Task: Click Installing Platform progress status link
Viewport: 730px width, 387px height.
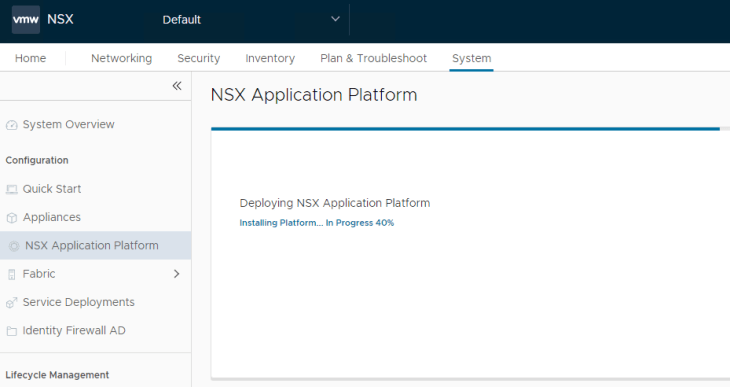Action: coord(317,223)
